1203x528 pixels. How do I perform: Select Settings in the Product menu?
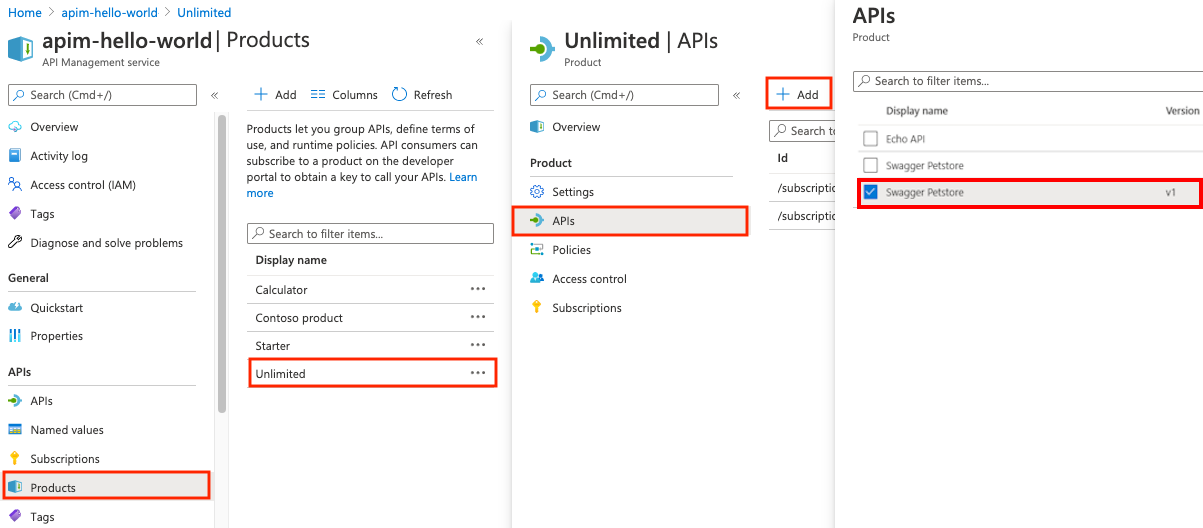pos(572,192)
